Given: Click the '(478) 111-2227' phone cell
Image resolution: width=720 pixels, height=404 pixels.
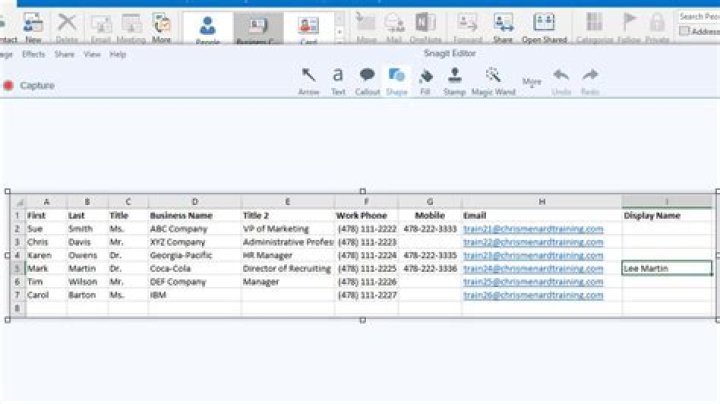Looking at the screenshot, I should pos(367,295).
